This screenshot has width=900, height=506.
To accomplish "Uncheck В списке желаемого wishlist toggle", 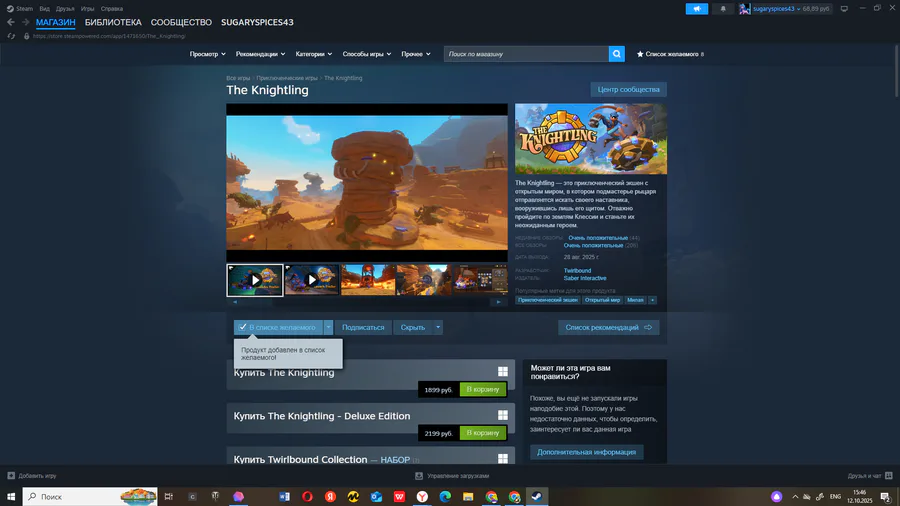I will (278, 328).
